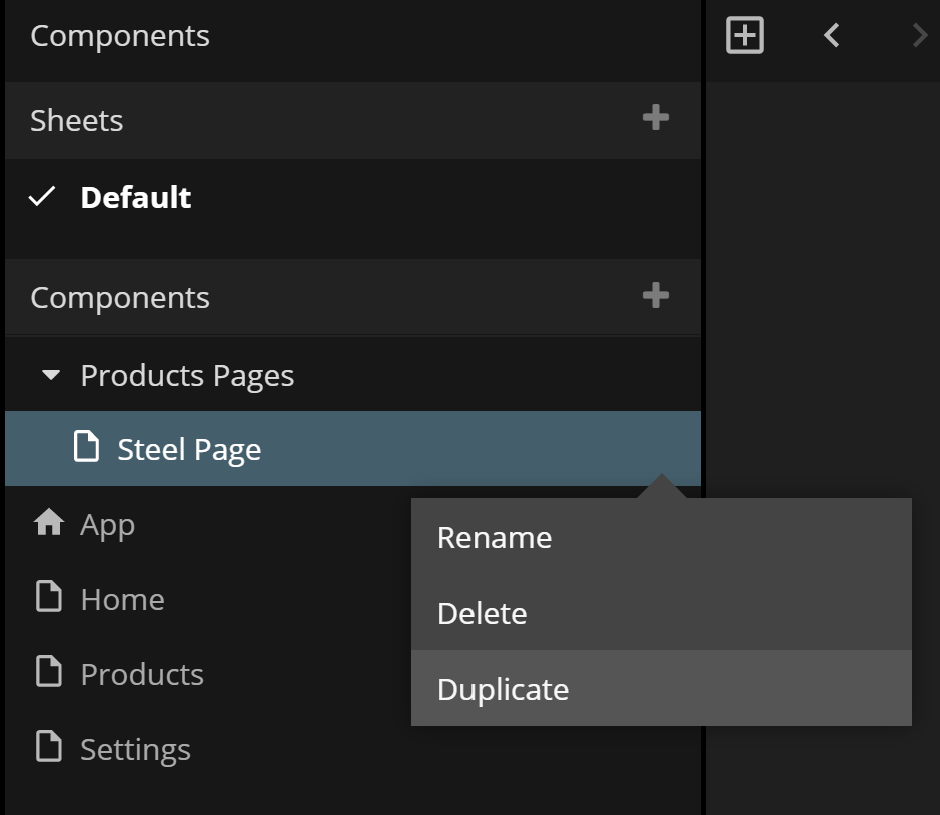Click the add-box icon in top toolbar

[x=744, y=36]
